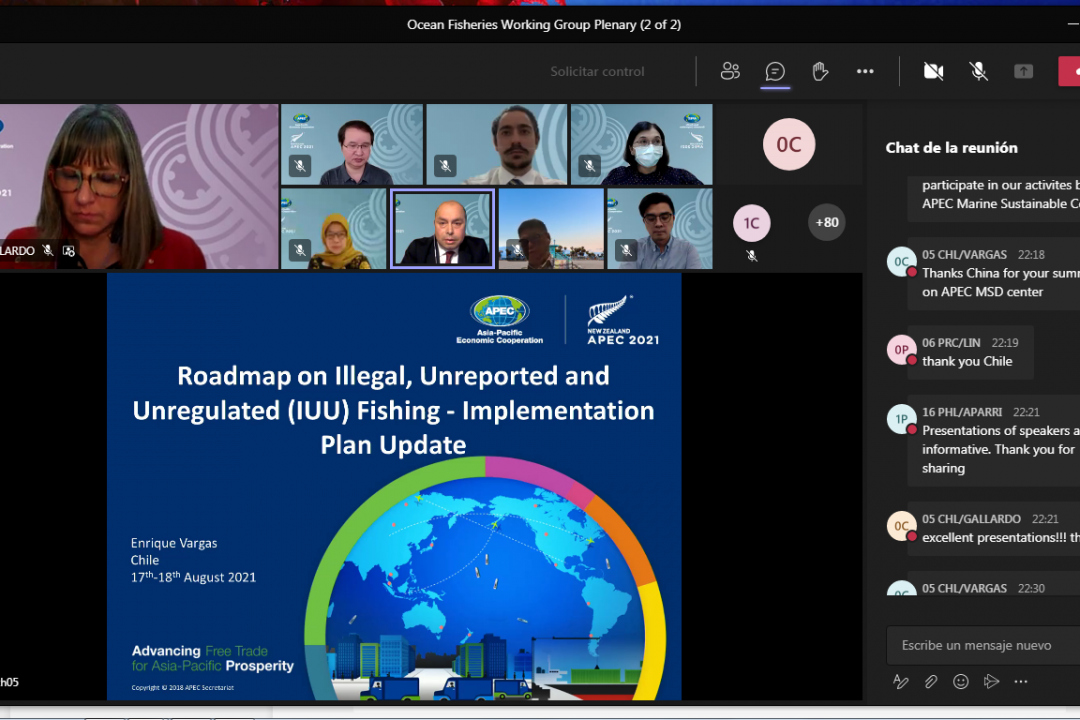Send the chat message with arrow icon

(x=991, y=681)
